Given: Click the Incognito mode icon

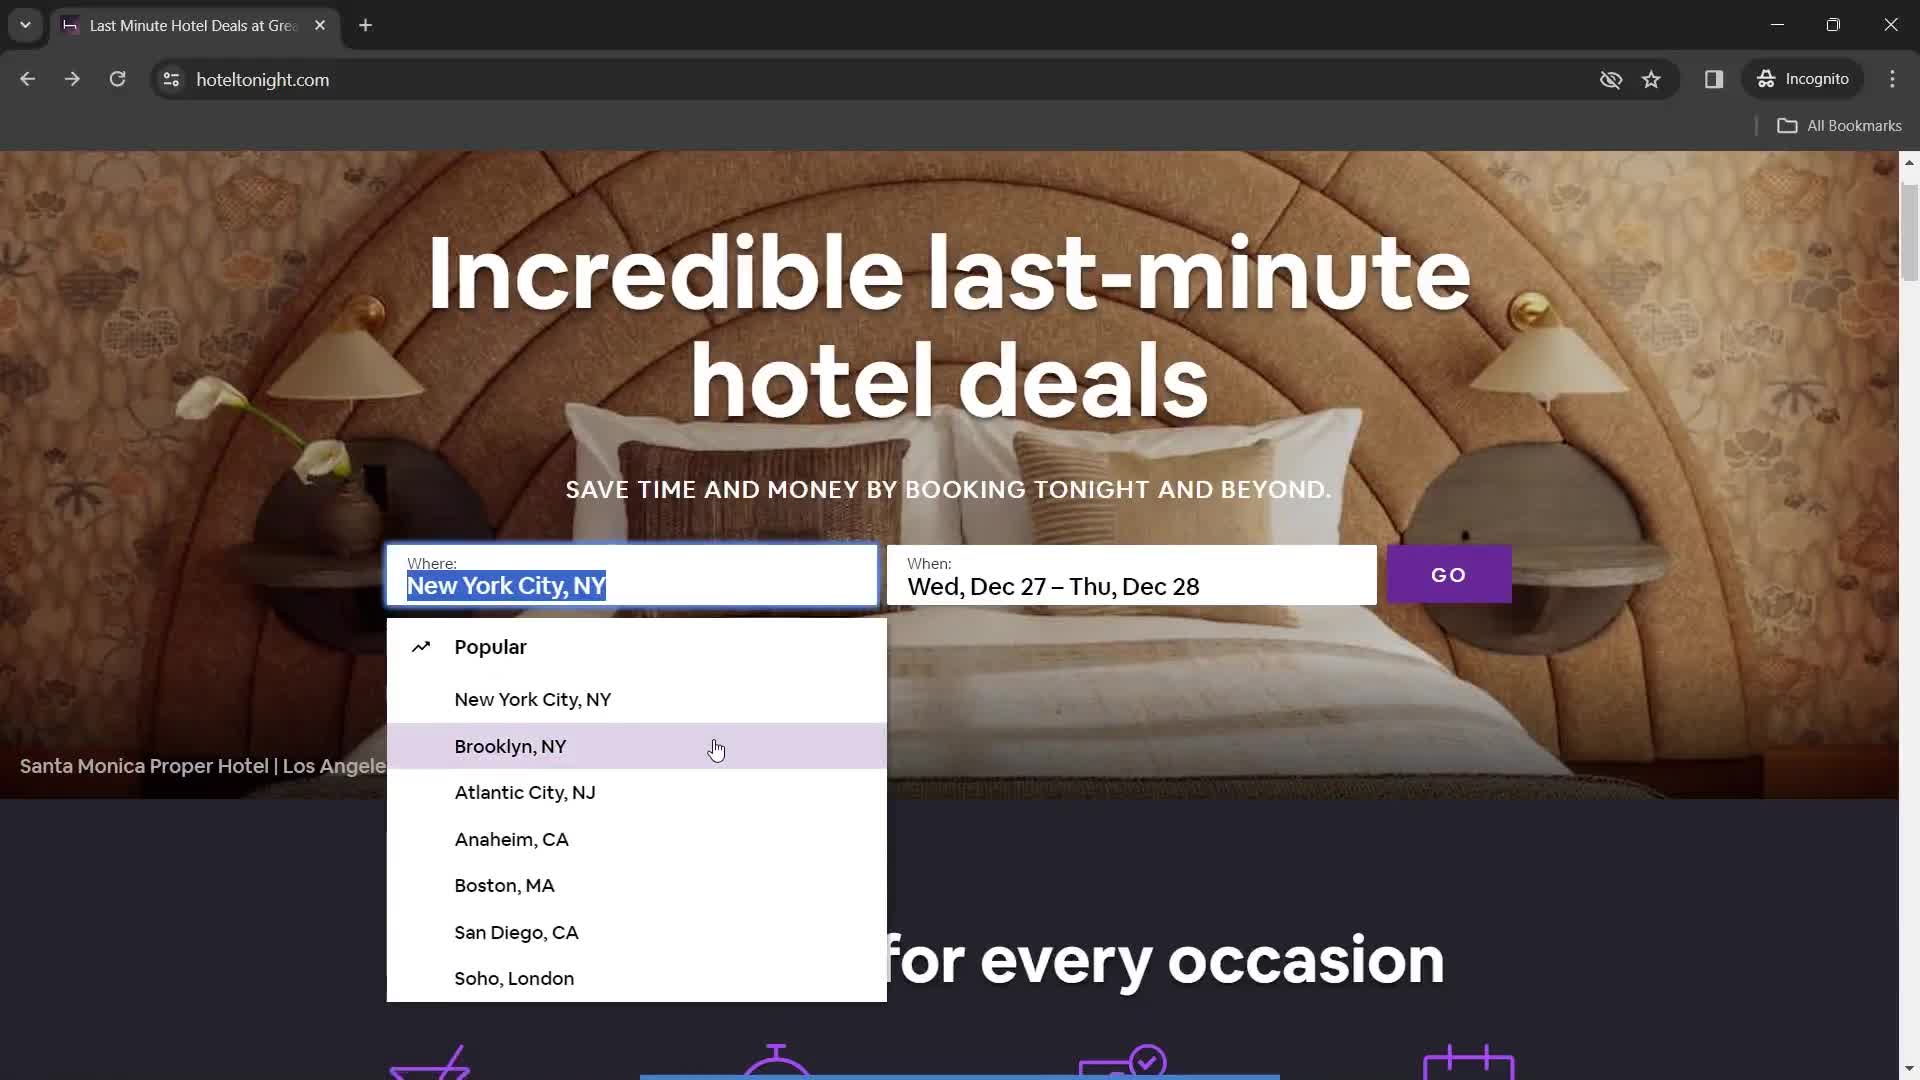Looking at the screenshot, I should tap(1767, 79).
